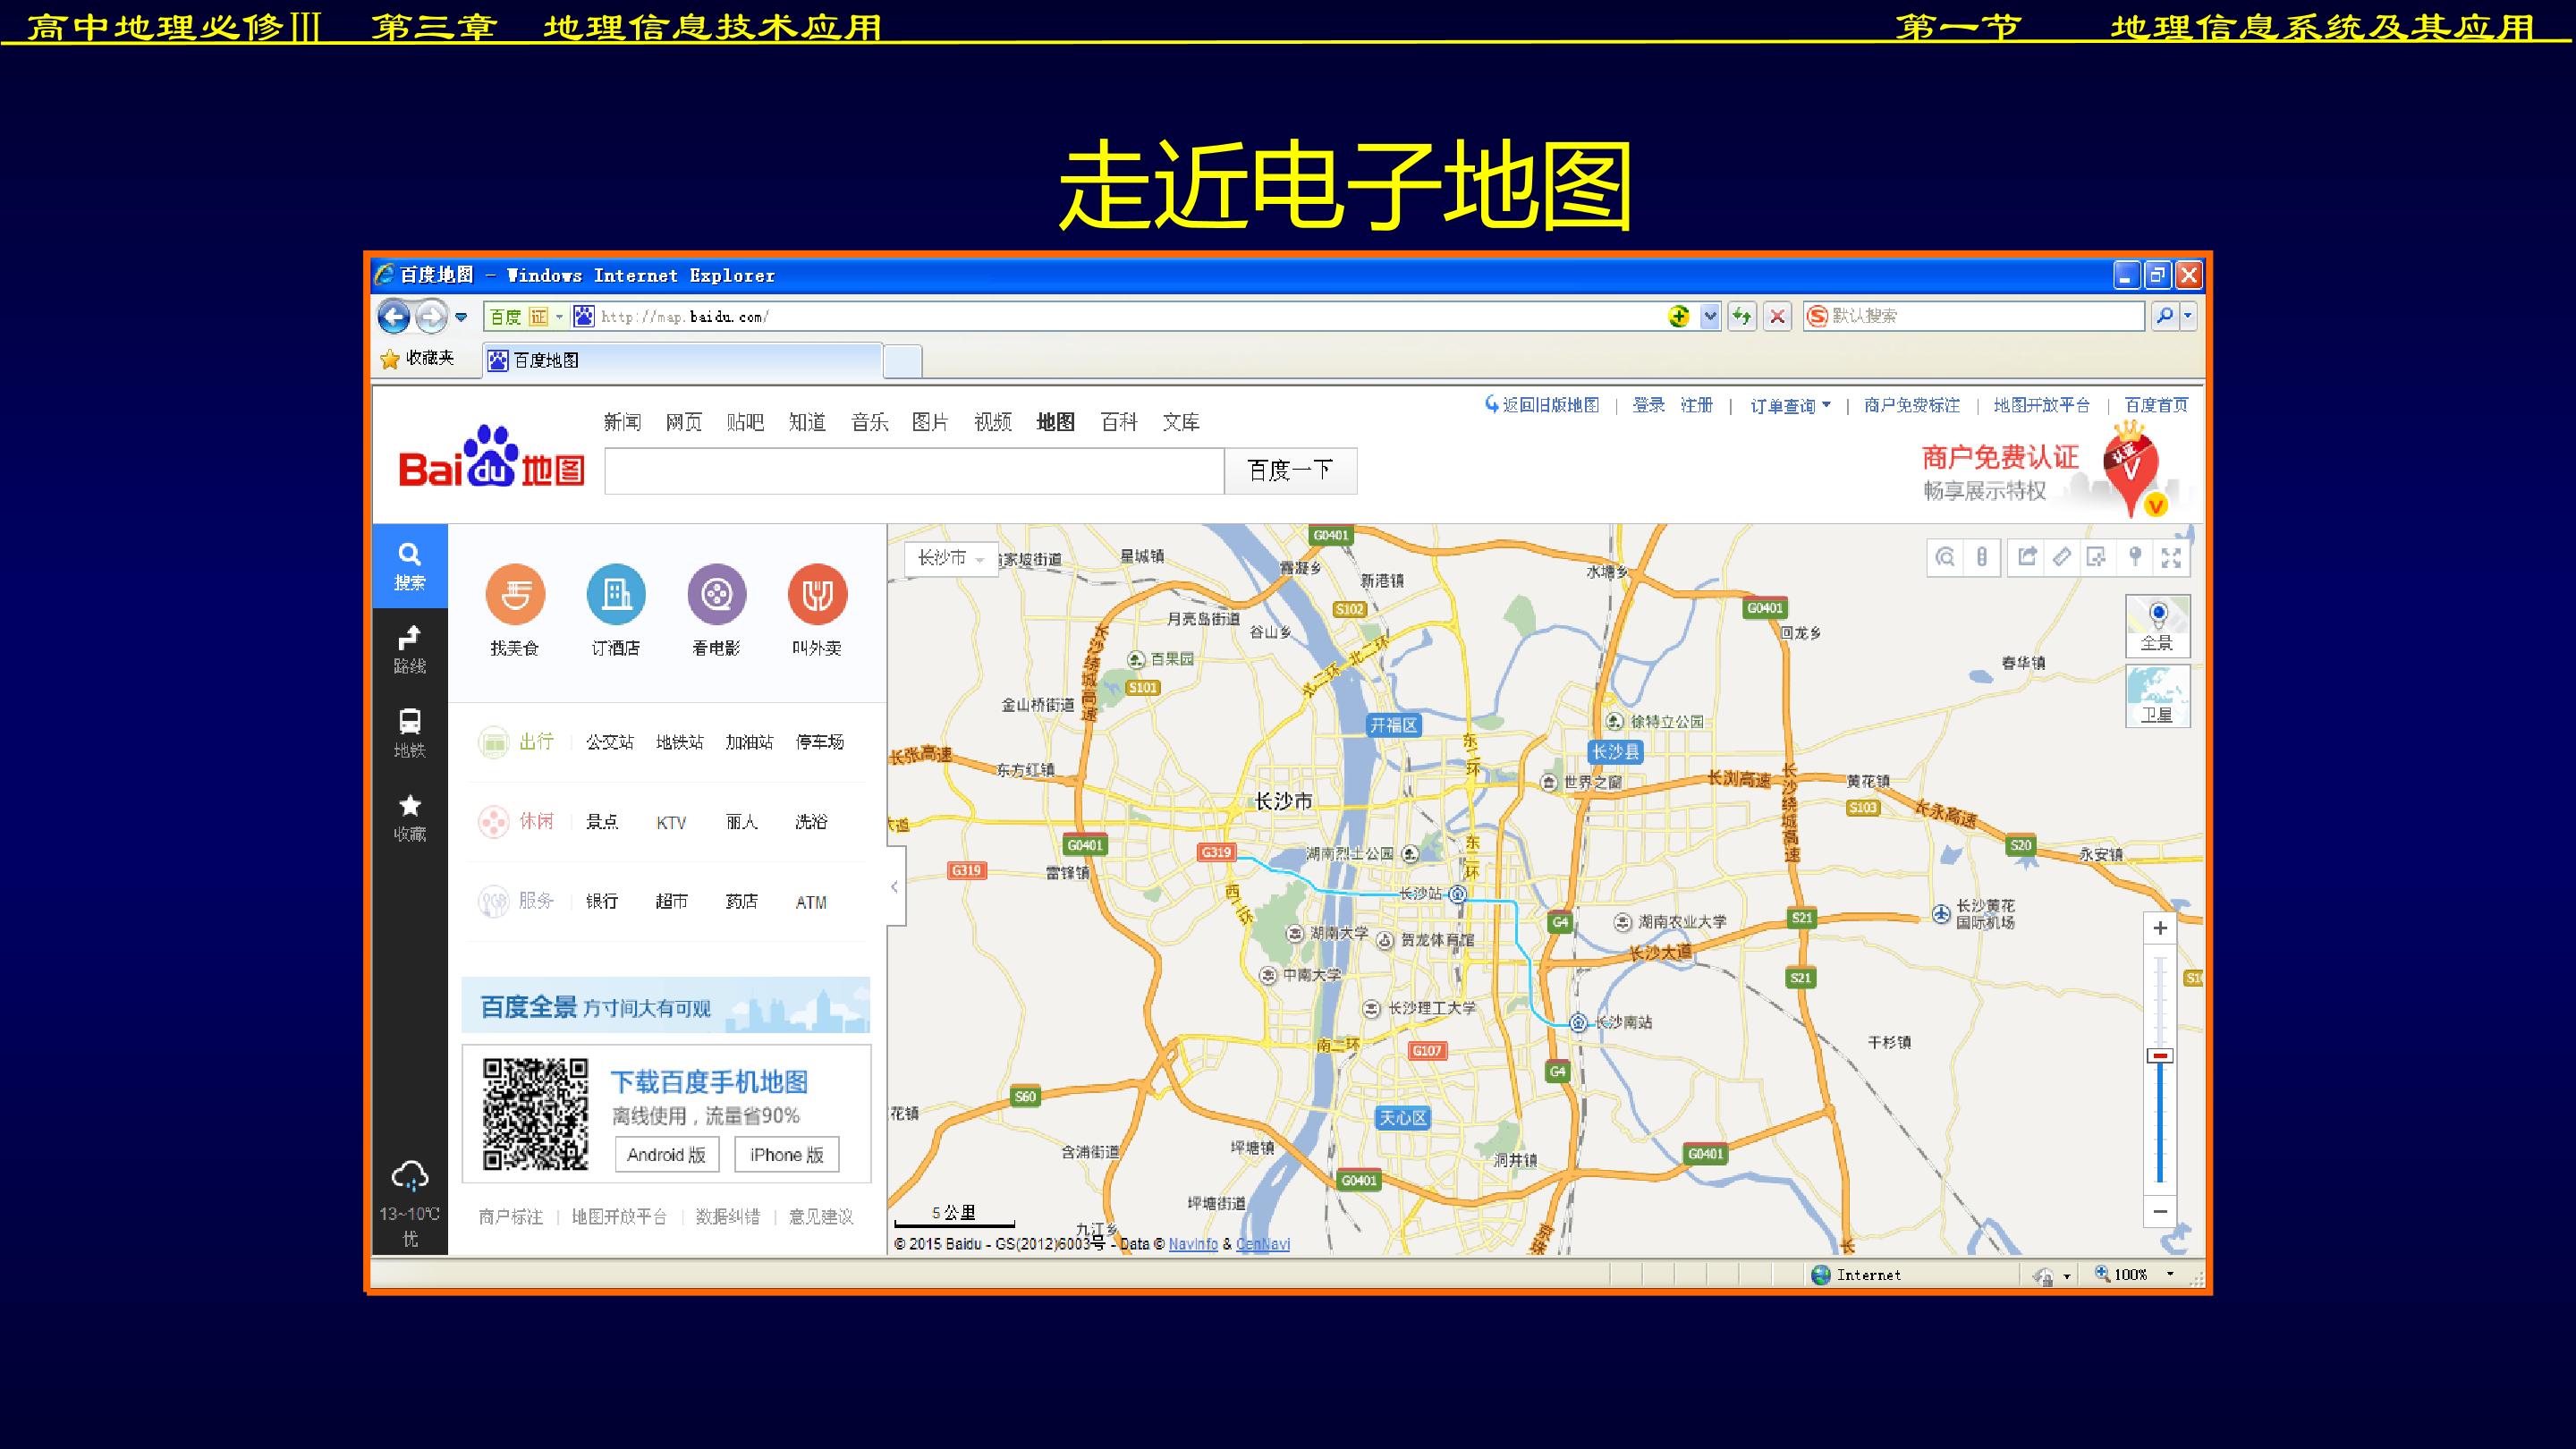
Task: Open the 找美食 food finder icon
Action: 515,594
